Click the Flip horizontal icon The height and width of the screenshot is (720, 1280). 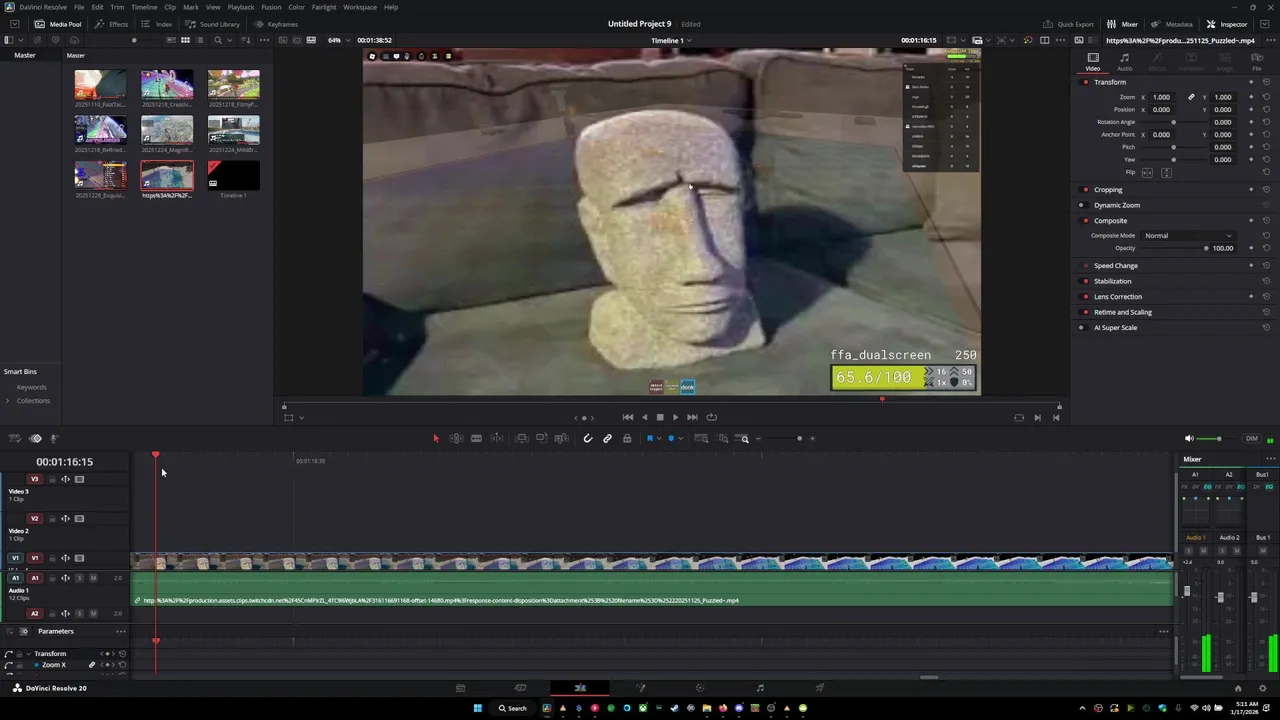click(1147, 172)
